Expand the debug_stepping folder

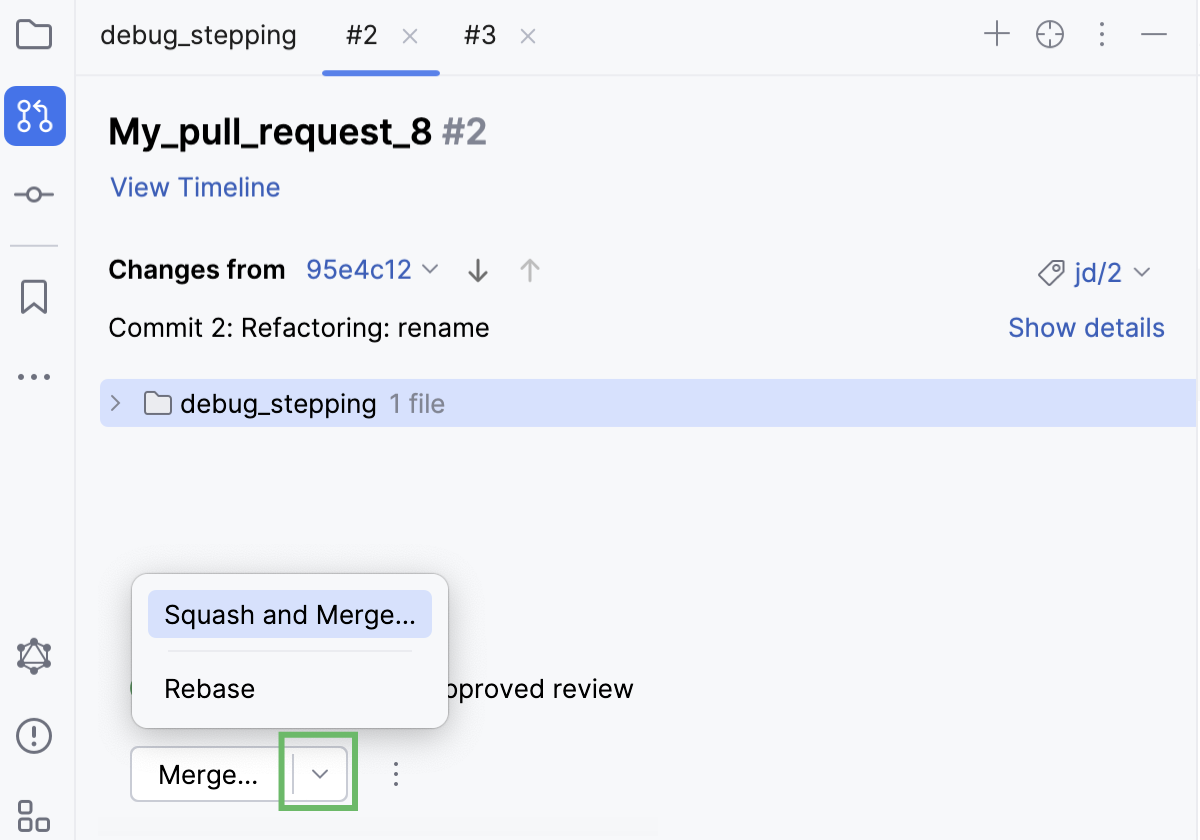click(115, 403)
